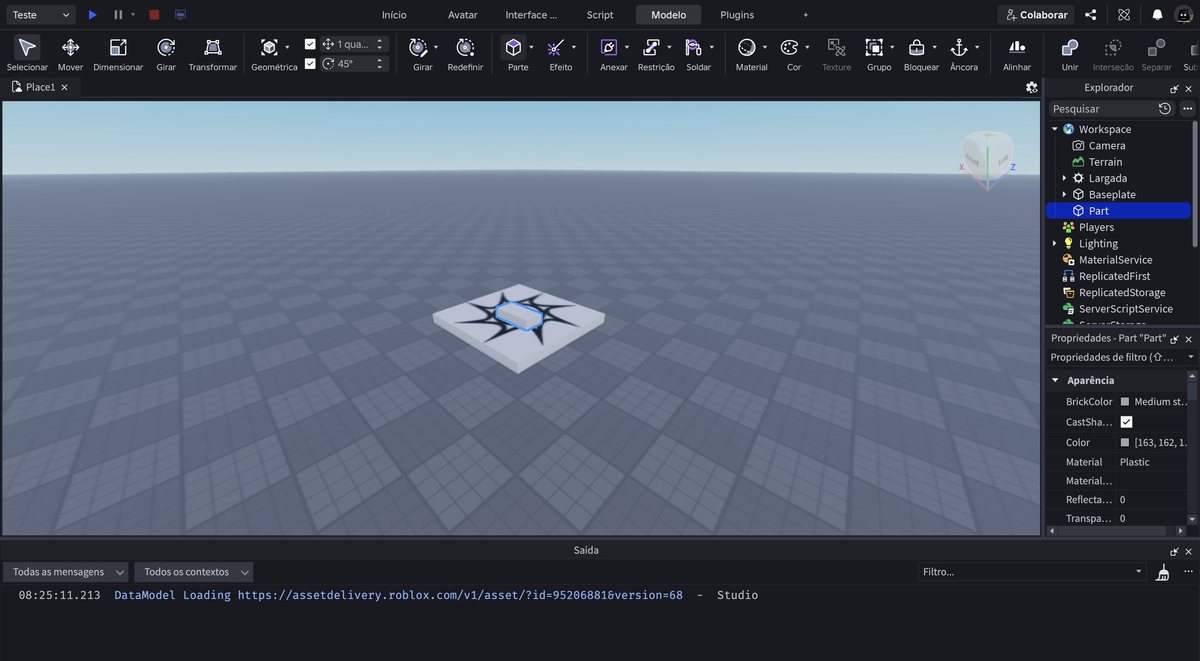Select the Place1 document tab
The image size is (1200, 661).
pyautogui.click(x=40, y=87)
